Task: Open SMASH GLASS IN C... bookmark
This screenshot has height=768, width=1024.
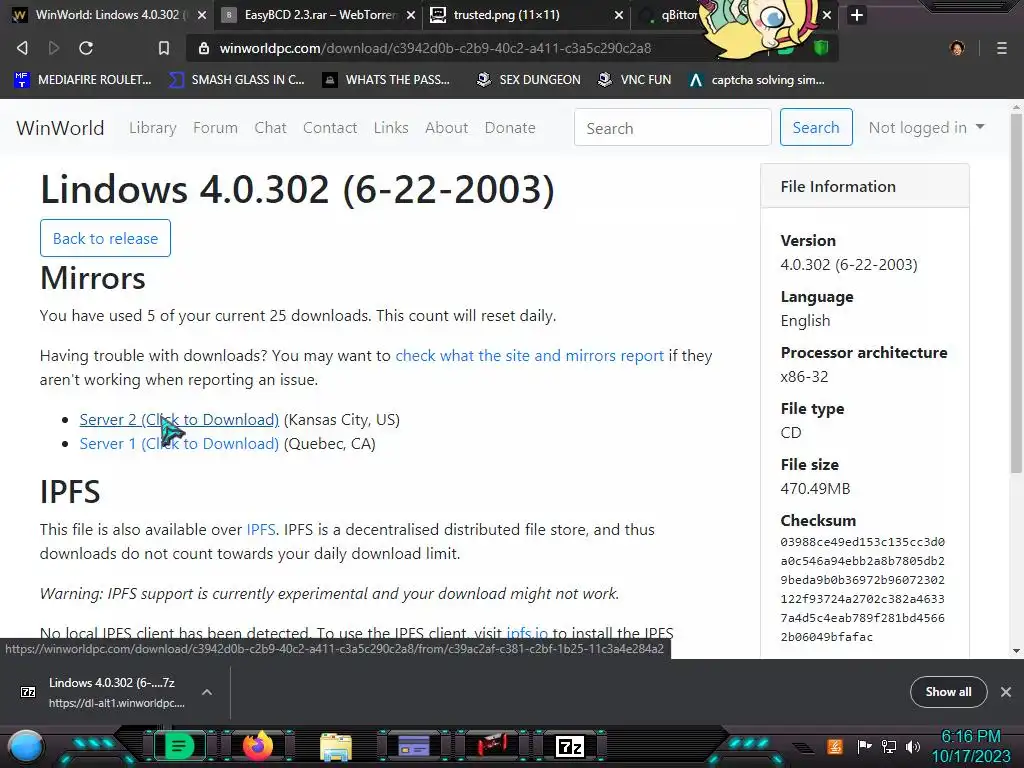Action: point(236,80)
